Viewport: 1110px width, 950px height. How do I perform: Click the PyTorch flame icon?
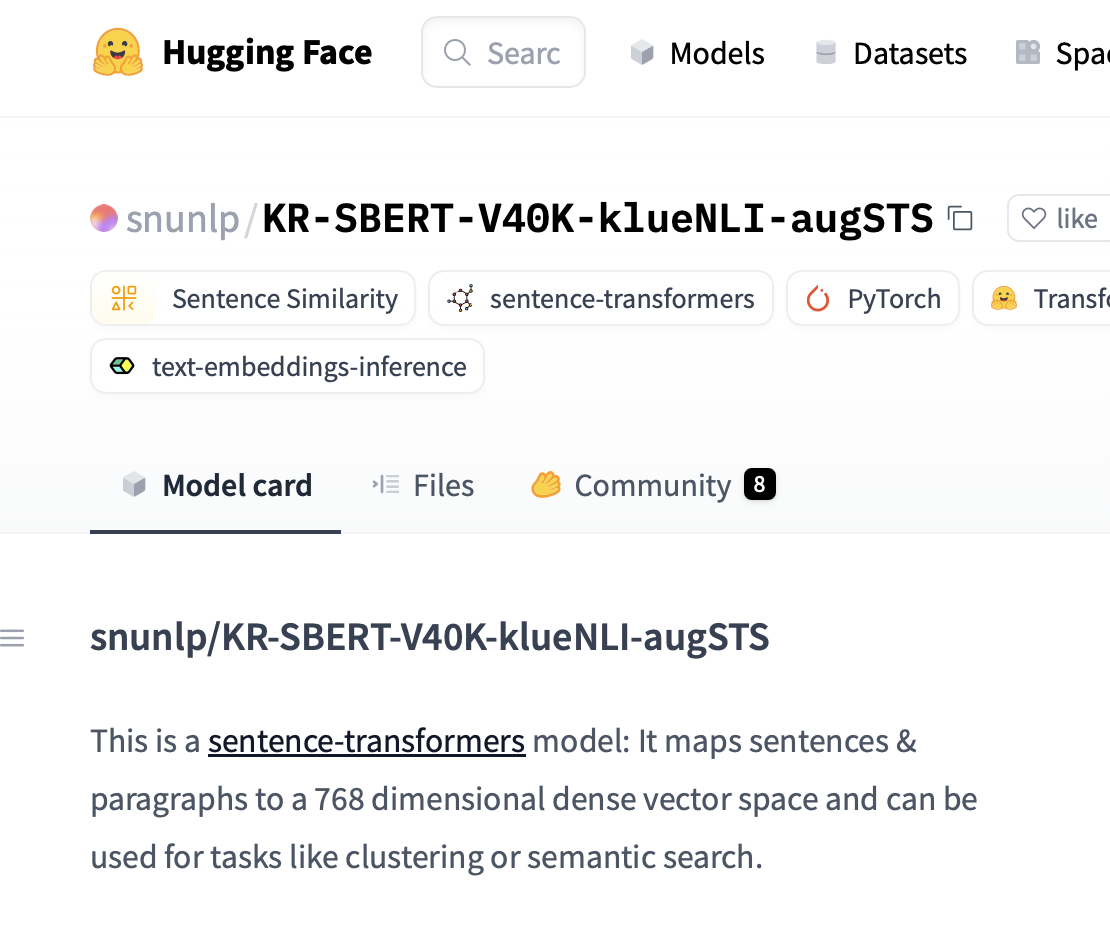(818, 299)
